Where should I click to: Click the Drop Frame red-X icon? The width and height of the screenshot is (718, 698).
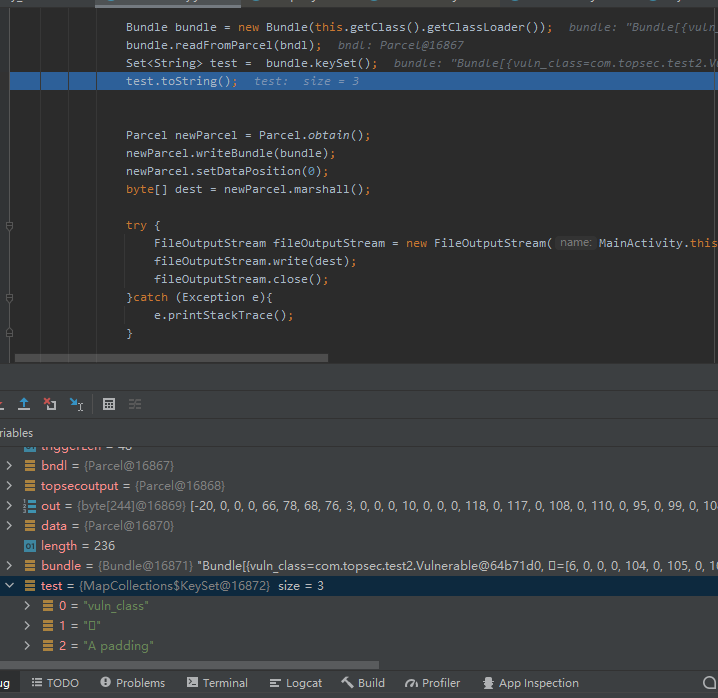coord(50,404)
